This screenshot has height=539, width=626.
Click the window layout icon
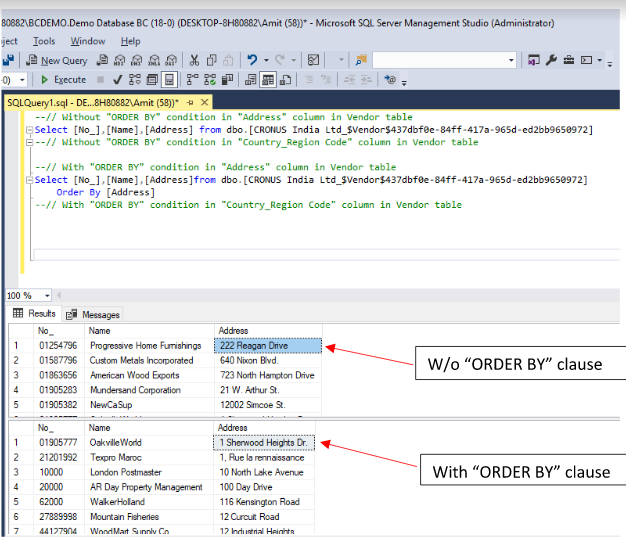click(586, 60)
